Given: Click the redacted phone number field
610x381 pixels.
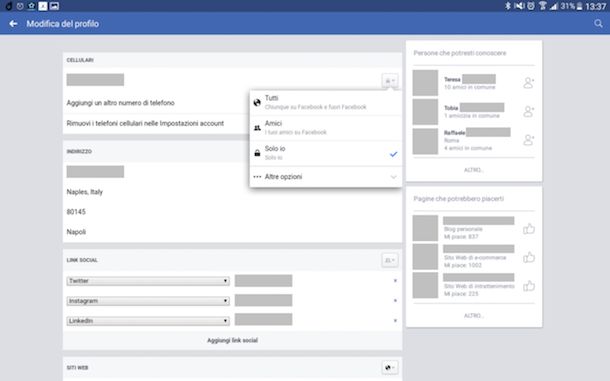Looking at the screenshot, I should tap(95, 80).
